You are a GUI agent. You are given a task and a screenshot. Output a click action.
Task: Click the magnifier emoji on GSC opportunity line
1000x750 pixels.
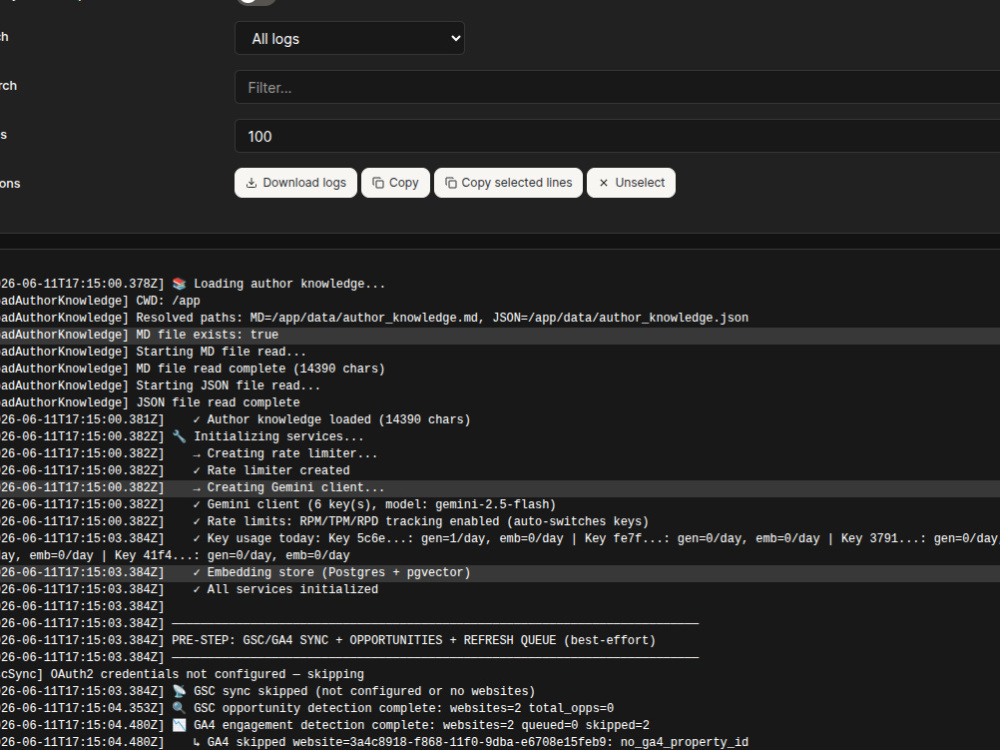179,708
